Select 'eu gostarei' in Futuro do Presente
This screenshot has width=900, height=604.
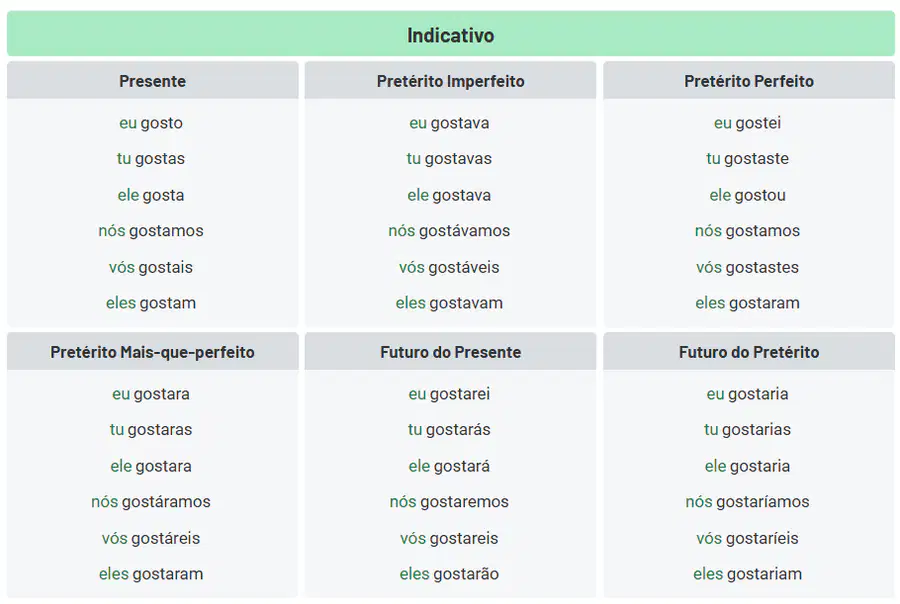[x=449, y=394]
